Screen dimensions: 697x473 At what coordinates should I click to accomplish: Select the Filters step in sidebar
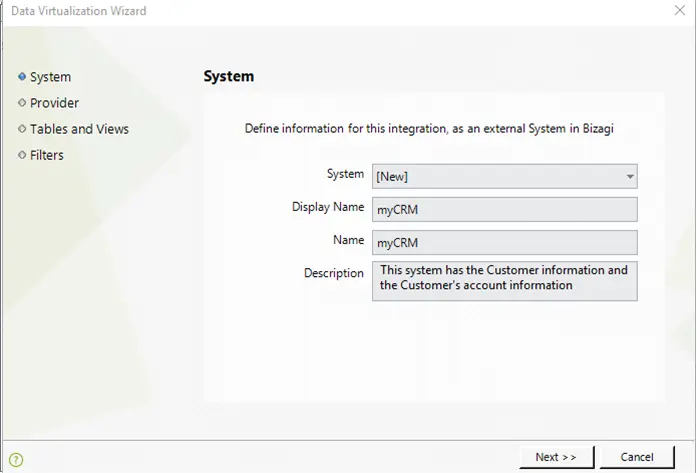pos(47,155)
